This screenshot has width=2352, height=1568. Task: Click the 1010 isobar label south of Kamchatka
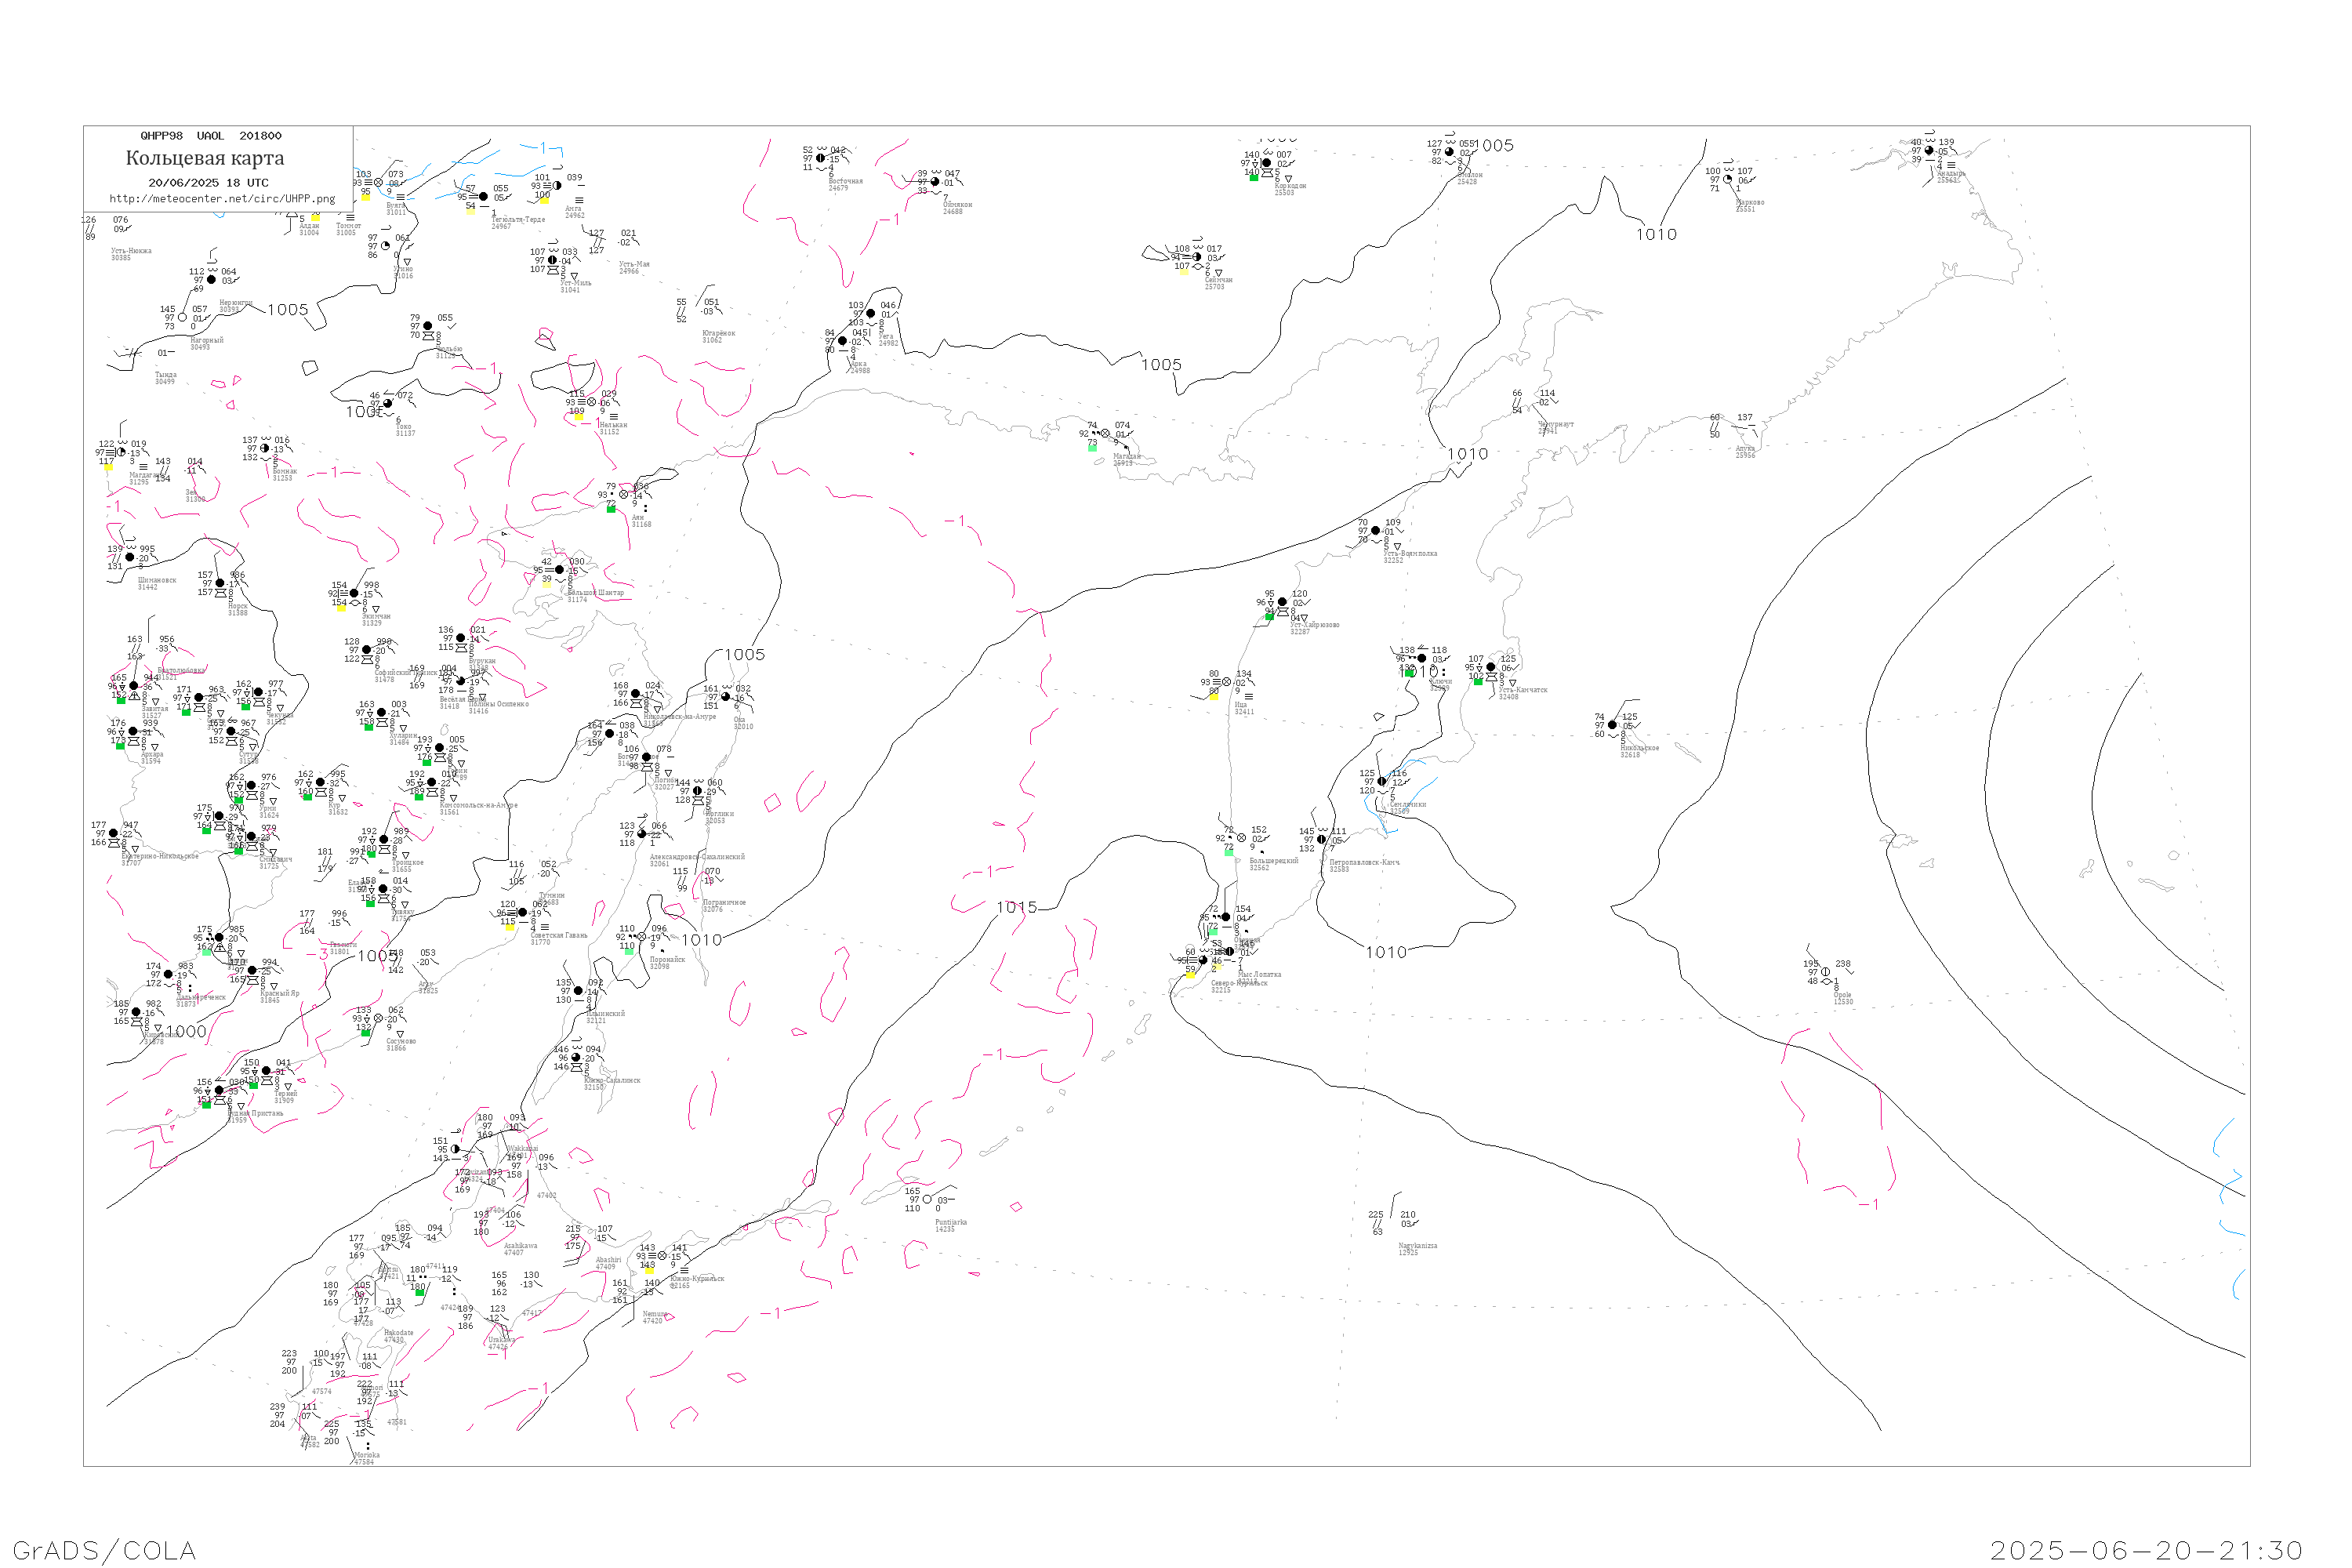(x=1385, y=952)
